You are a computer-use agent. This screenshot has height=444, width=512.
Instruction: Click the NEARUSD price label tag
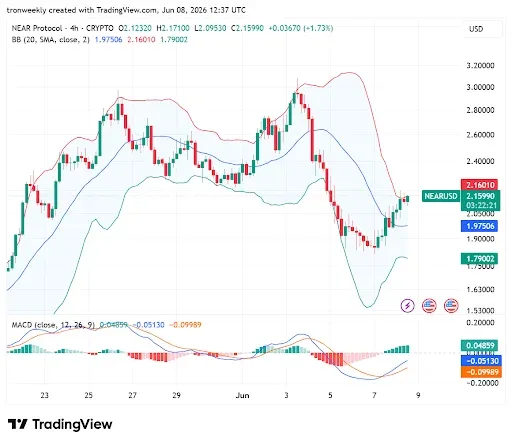pyautogui.click(x=441, y=196)
